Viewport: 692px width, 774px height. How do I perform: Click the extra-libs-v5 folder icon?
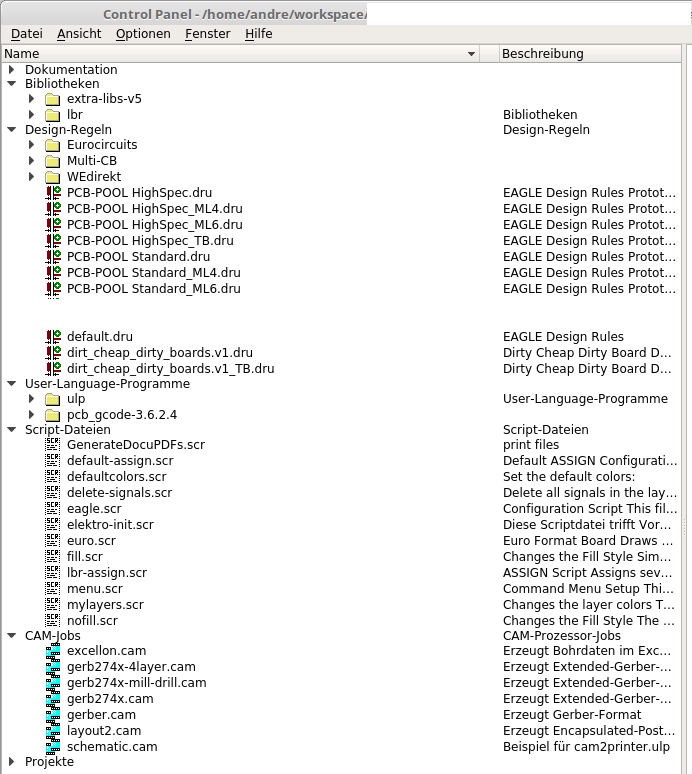[x=52, y=99]
